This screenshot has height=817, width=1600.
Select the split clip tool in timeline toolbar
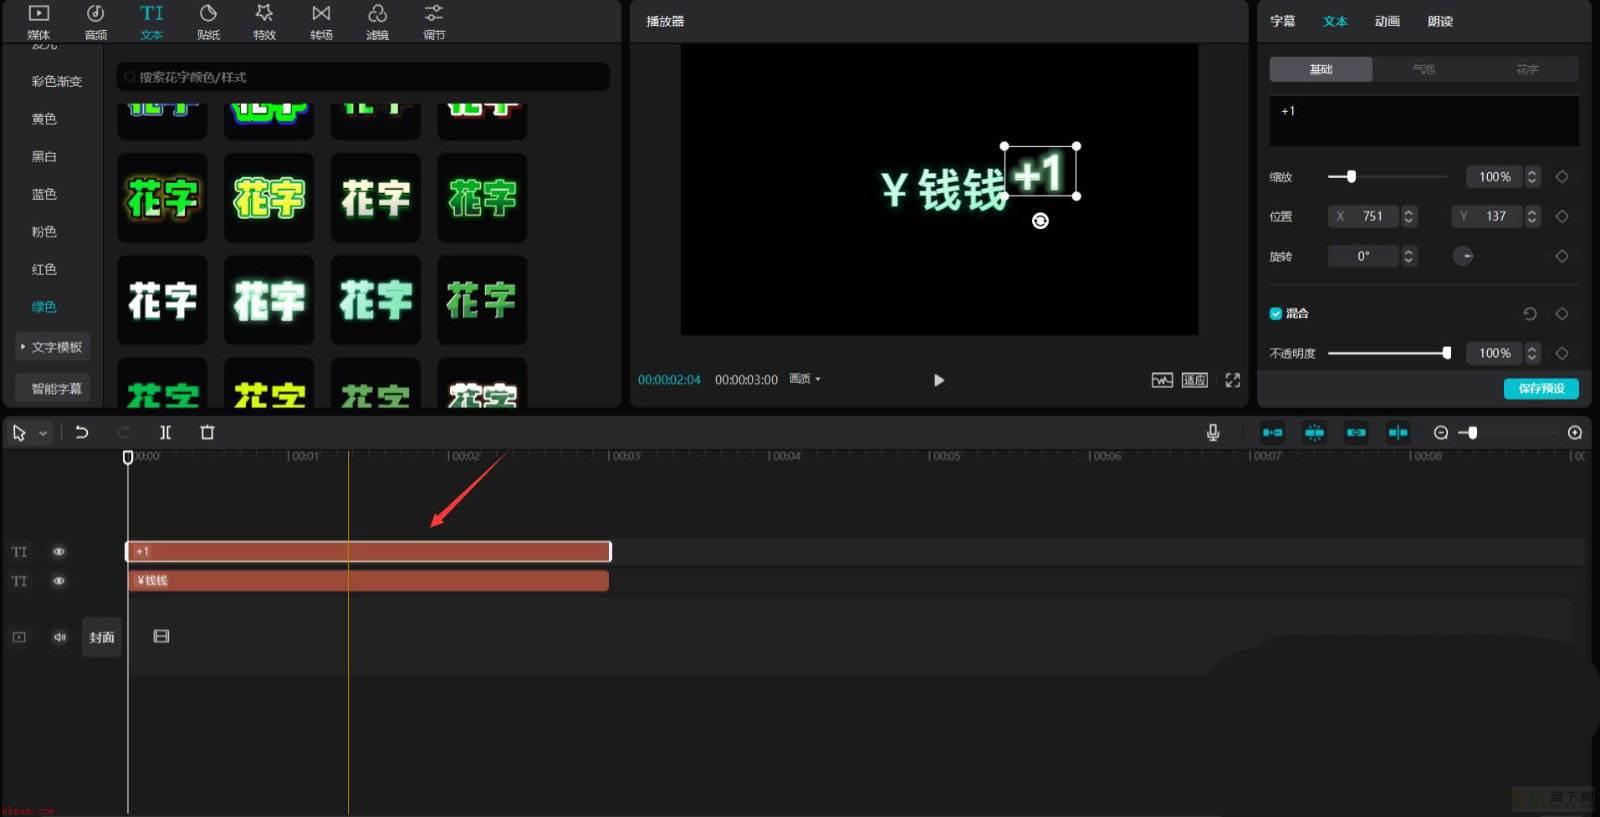165,432
